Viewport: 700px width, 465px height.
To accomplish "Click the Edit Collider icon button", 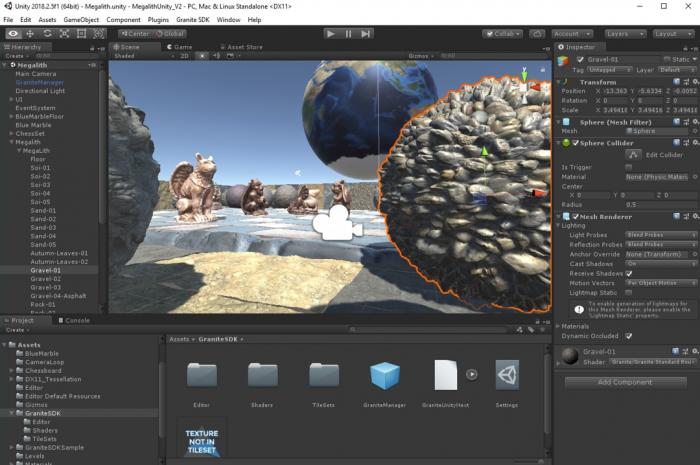I will (633, 155).
